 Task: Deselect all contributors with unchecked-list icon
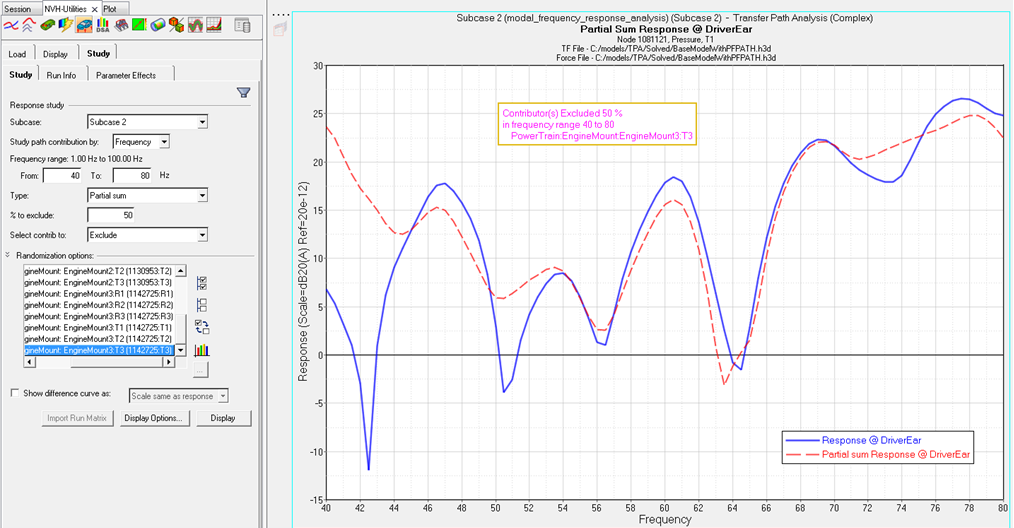[x=202, y=305]
